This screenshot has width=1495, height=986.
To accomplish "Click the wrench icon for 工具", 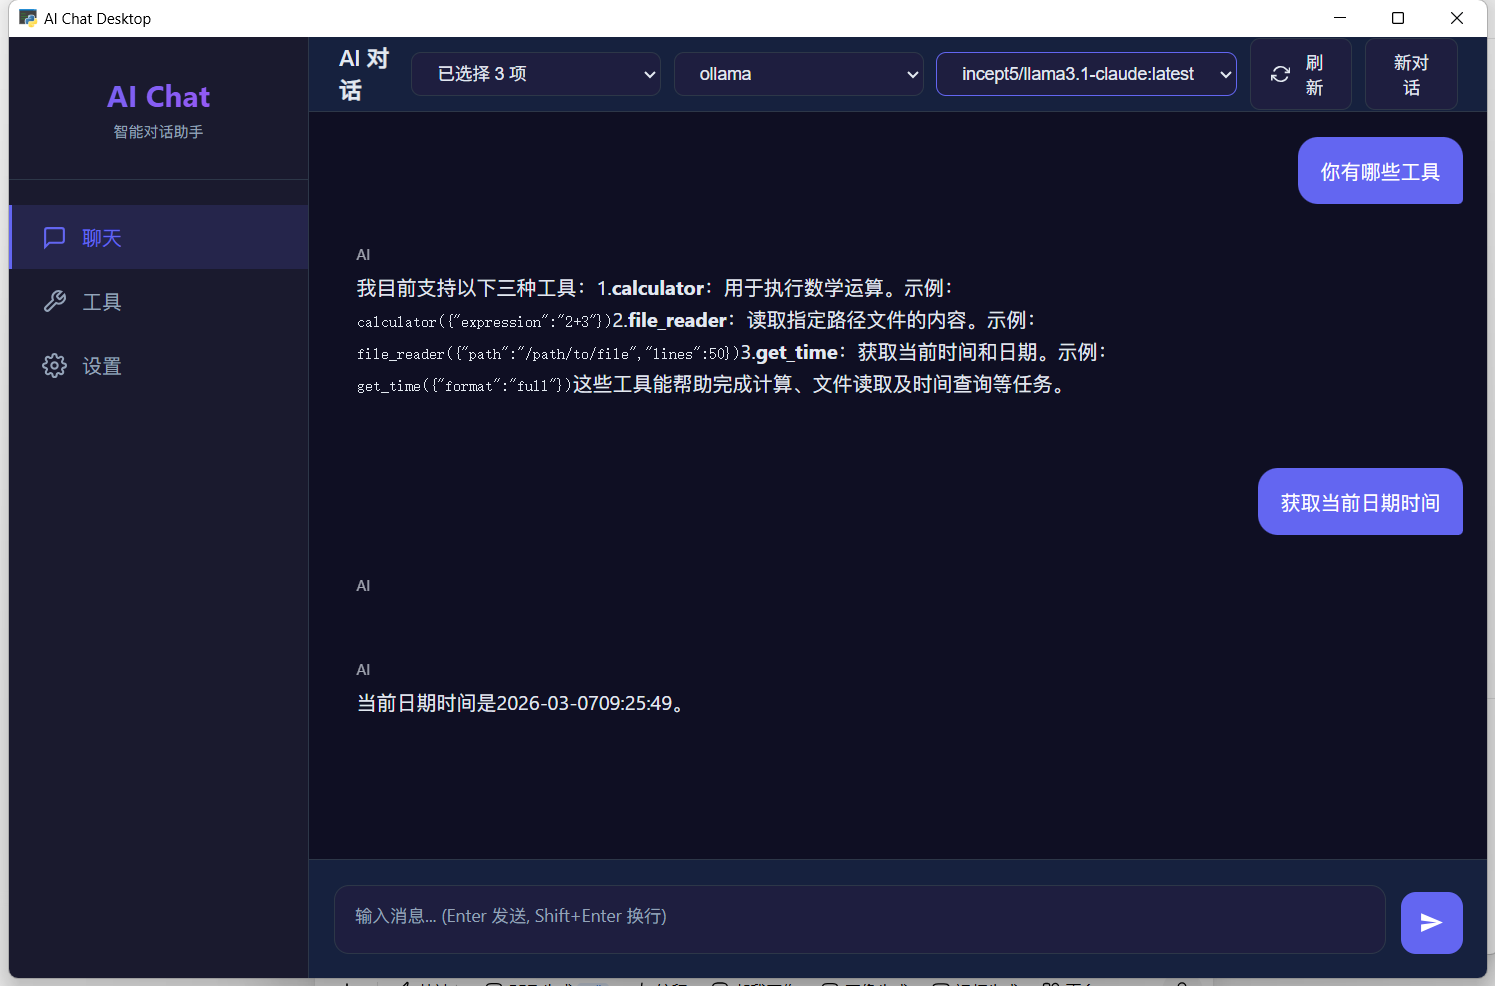I will point(54,302).
